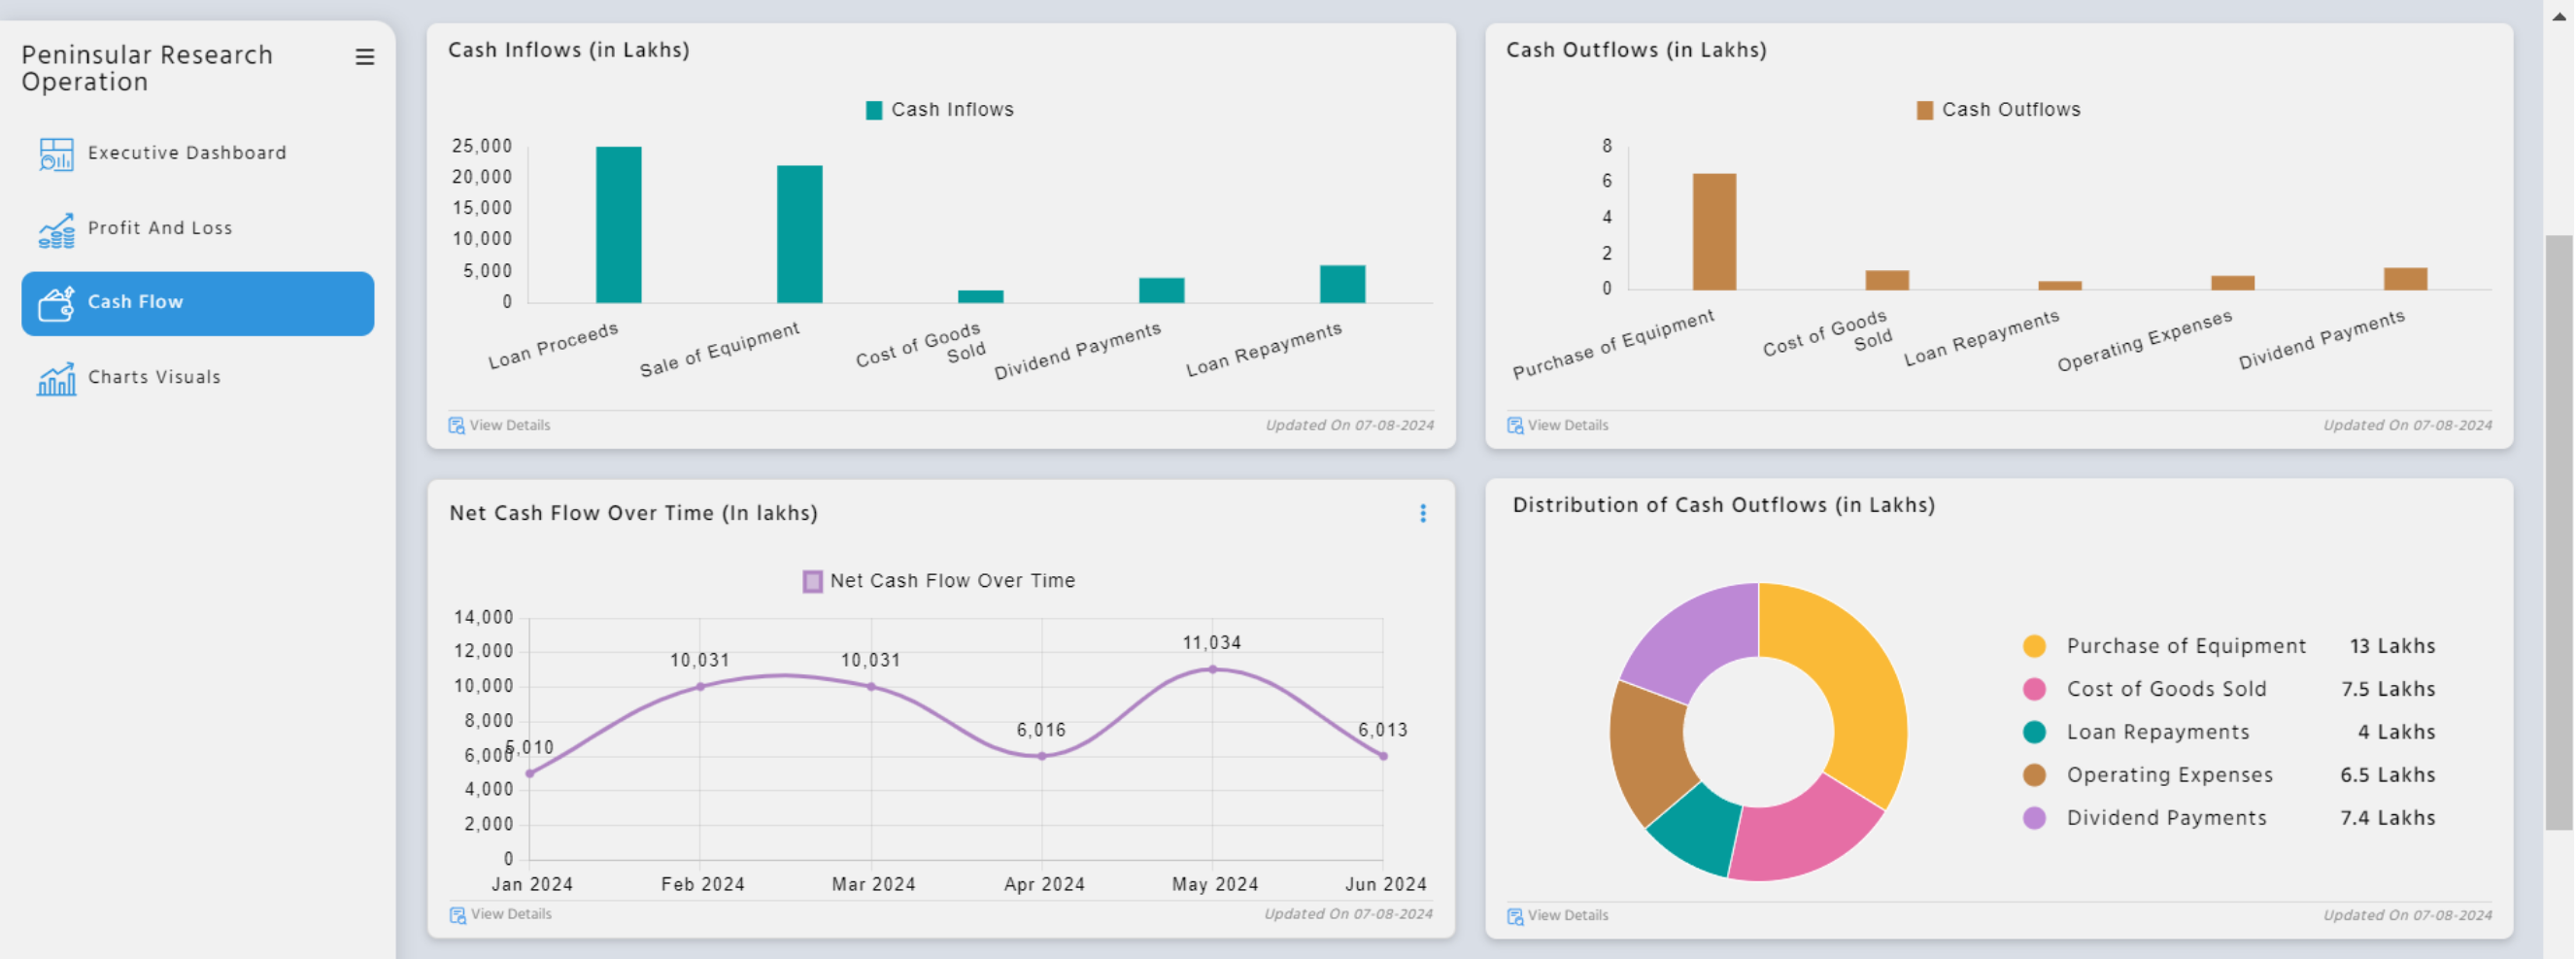Image resolution: width=2576 pixels, height=959 pixels.
Task: Collapse sidebar with hamburger icon
Action: click(x=364, y=58)
